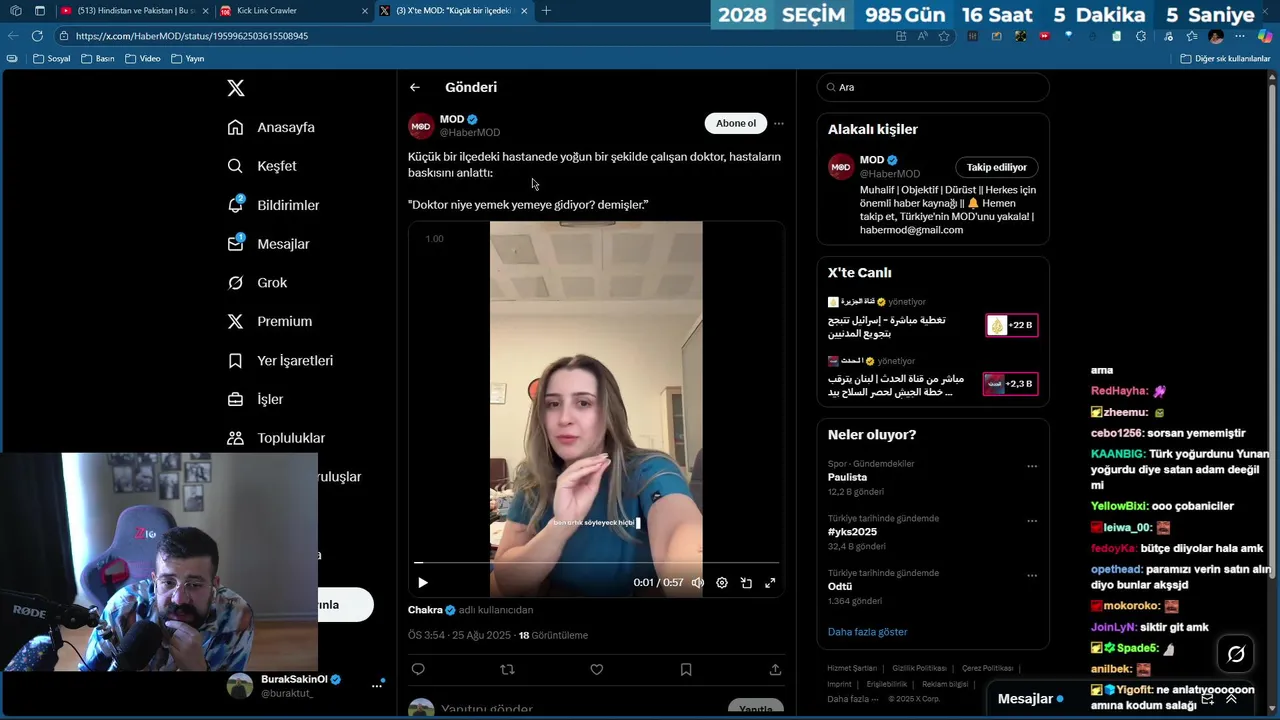This screenshot has width=1280, height=720.
Task: Click the back arrow next to Gönderi
Action: [415, 87]
